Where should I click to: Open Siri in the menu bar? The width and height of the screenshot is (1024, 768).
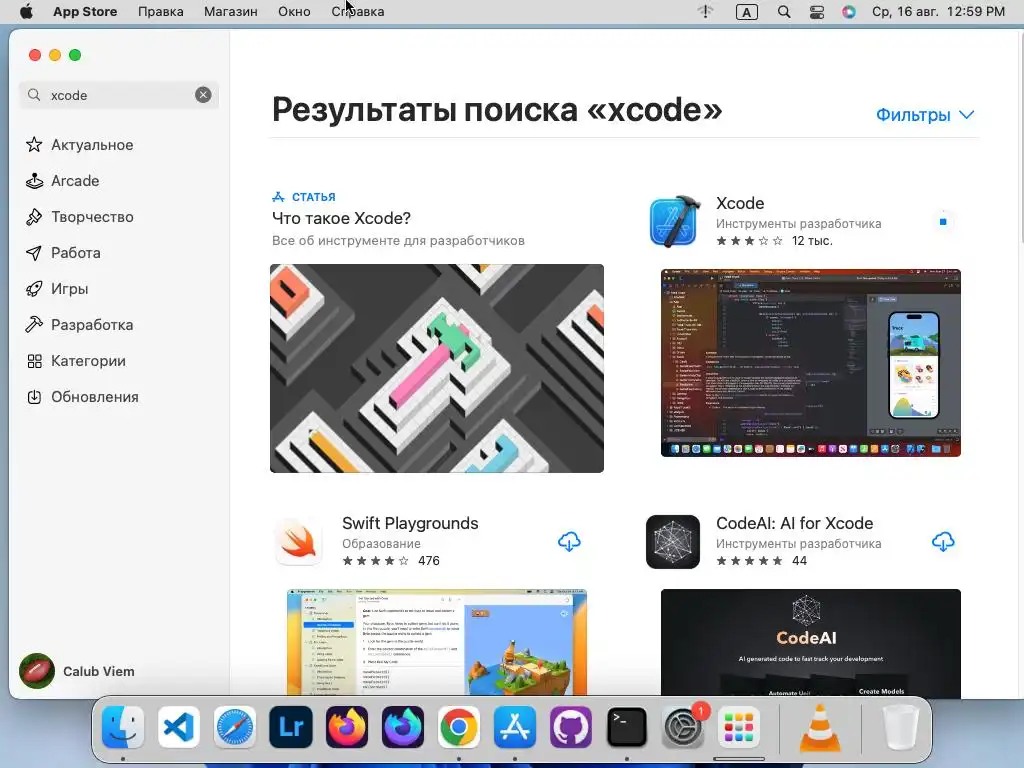pos(848,11)
